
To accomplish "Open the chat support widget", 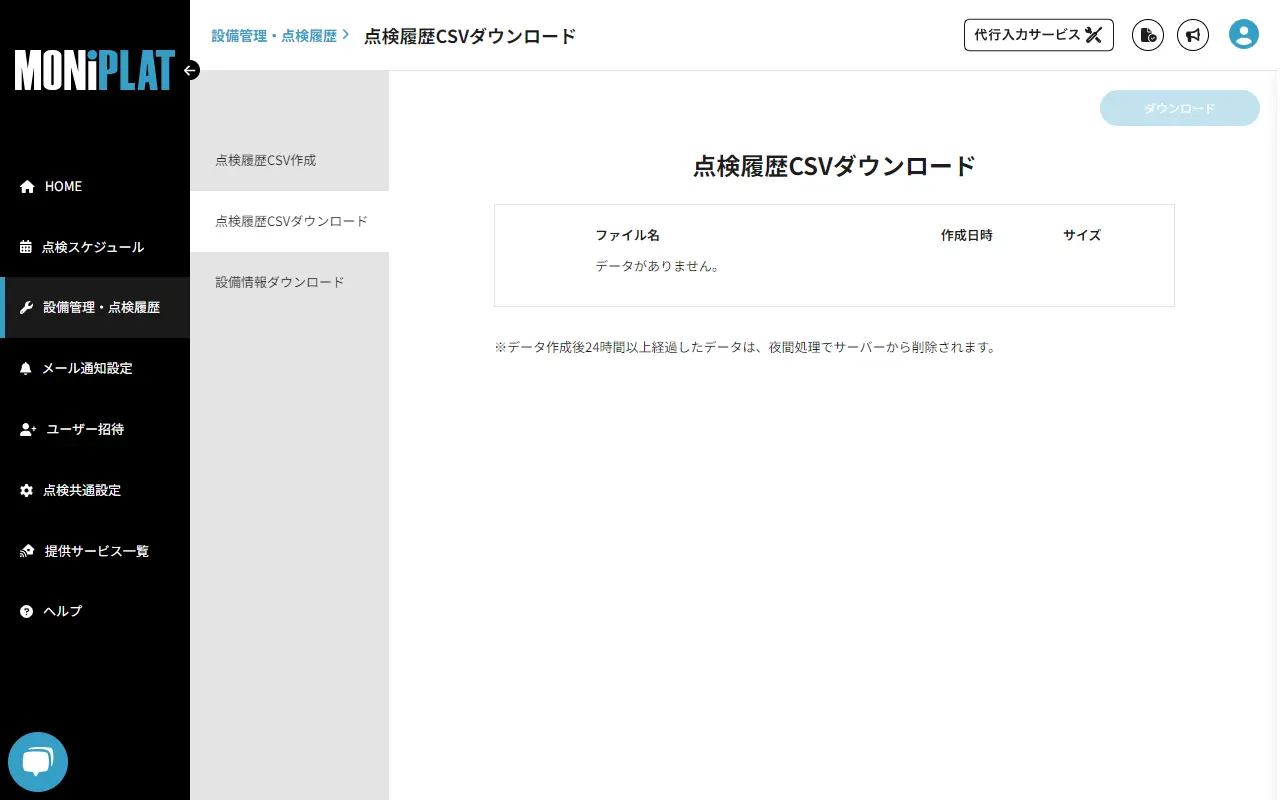I will click(37, 761).
